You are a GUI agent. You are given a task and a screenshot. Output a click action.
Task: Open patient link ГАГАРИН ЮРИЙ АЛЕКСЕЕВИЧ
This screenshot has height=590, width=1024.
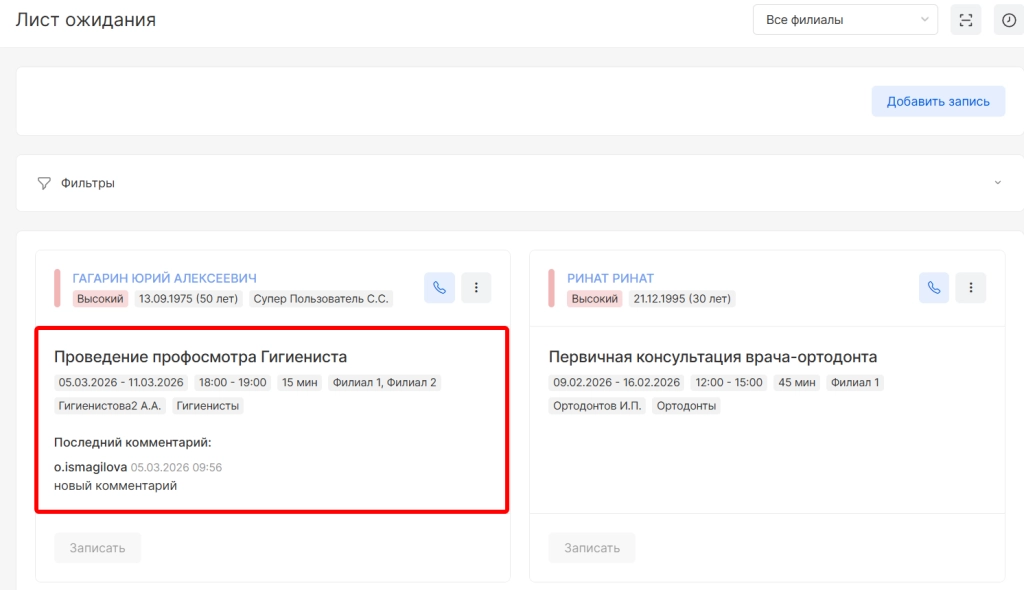(165, 278)
